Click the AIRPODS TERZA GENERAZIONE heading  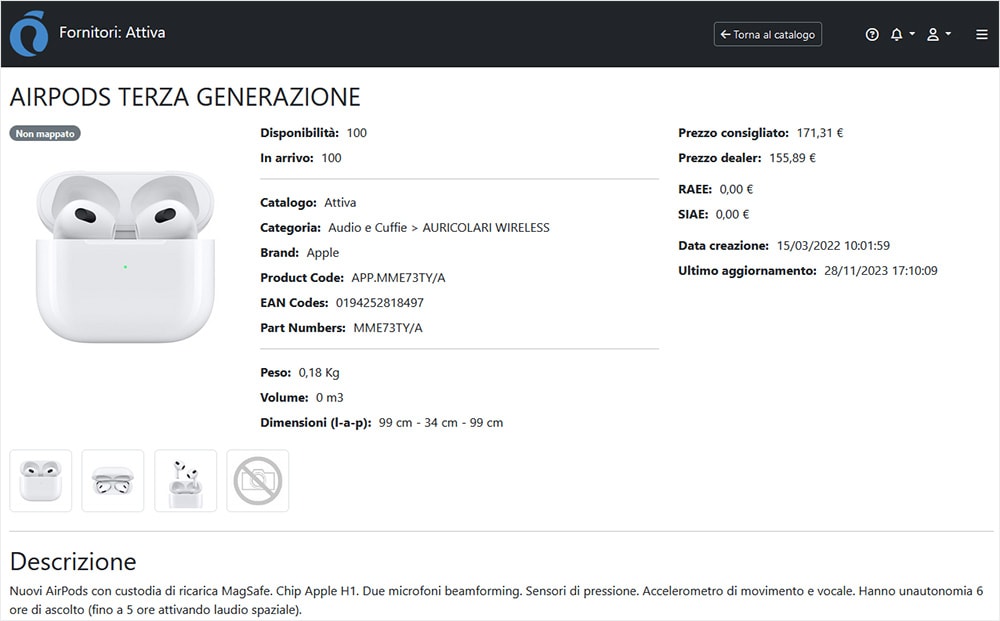coord(185,97)
